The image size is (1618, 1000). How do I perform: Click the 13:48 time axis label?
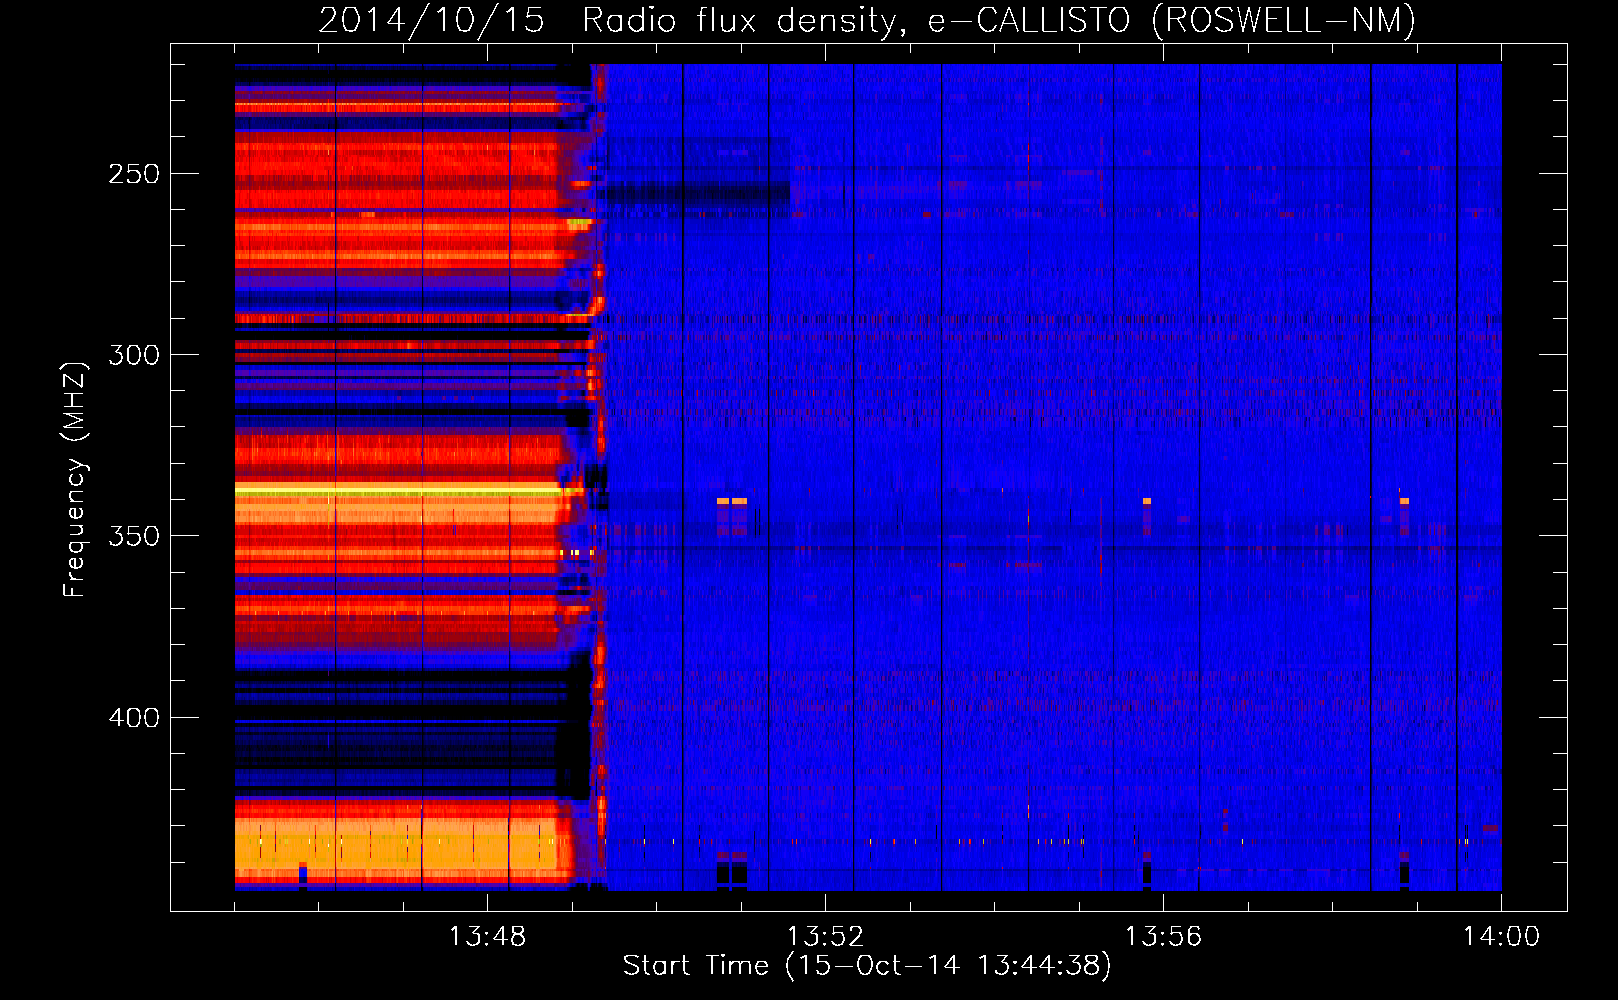click(487, 937)
